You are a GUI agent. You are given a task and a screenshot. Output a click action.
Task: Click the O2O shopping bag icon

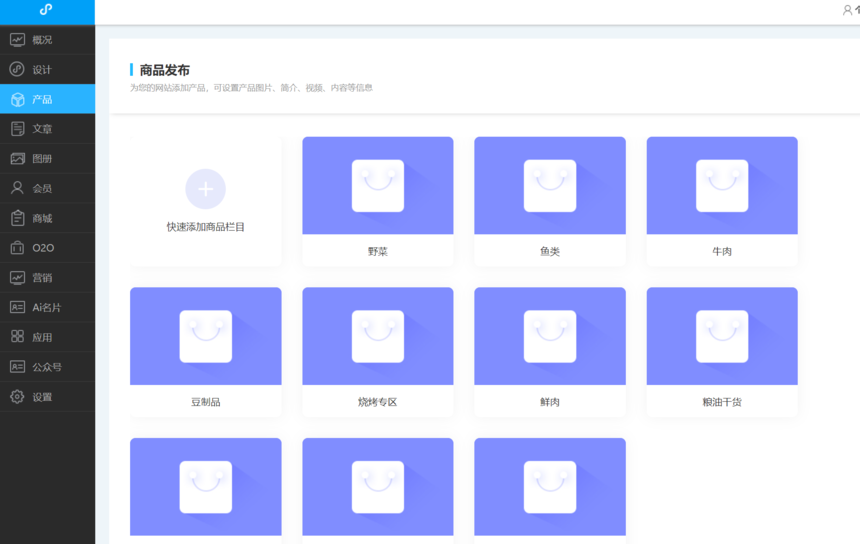18,247
